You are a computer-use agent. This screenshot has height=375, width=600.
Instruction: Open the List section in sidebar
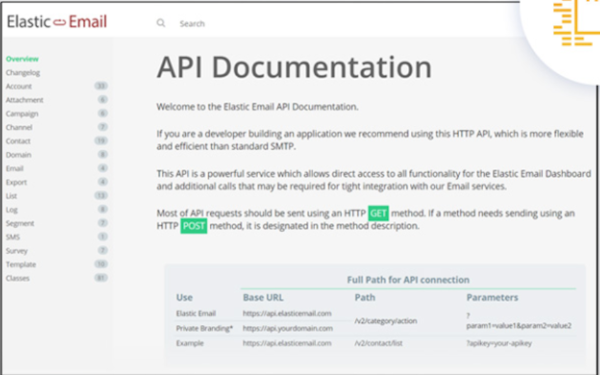[11, 196]
